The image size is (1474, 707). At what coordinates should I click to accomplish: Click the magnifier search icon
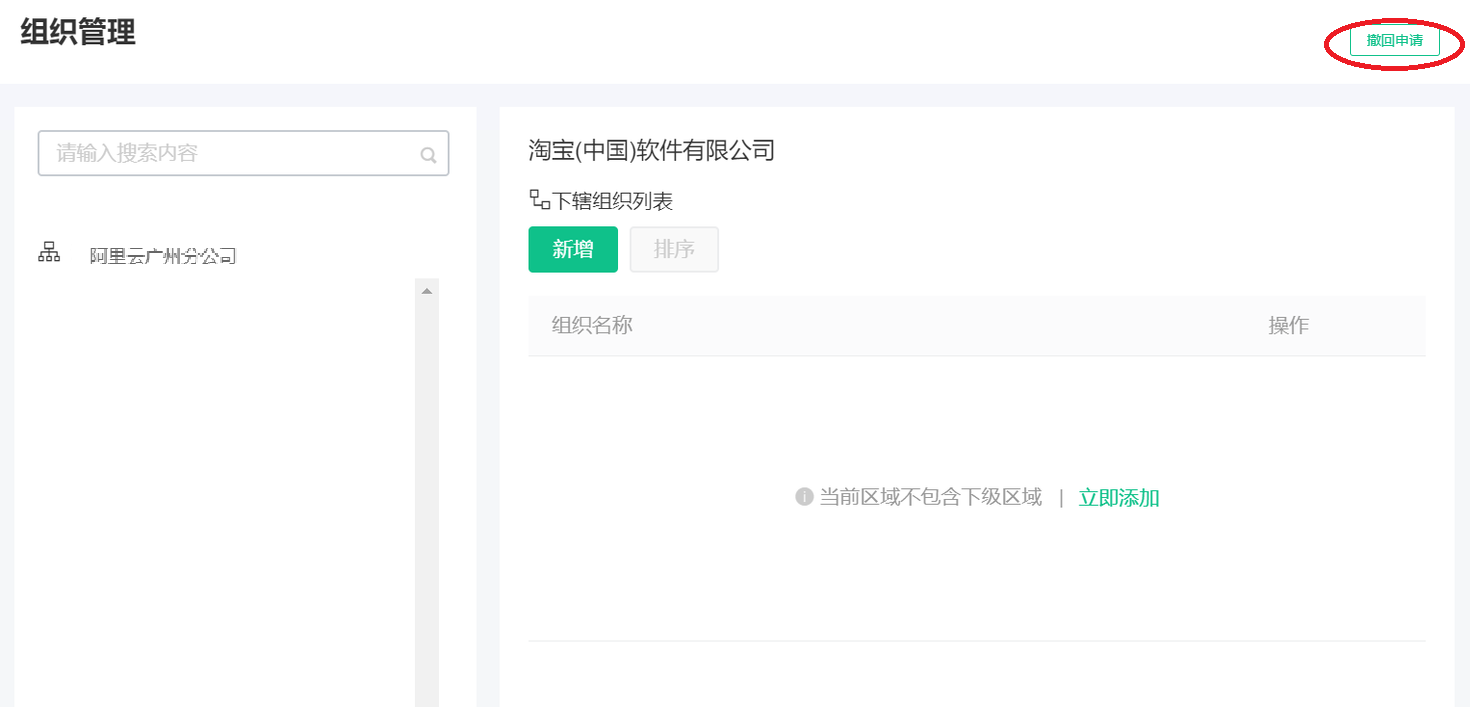coord(428,155)
